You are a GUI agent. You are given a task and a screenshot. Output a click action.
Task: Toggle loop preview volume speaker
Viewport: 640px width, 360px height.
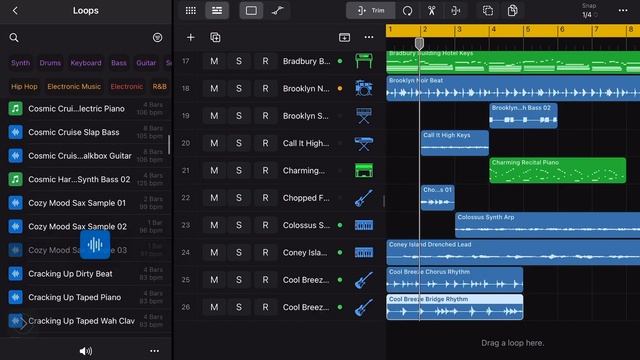coord(85,351)
